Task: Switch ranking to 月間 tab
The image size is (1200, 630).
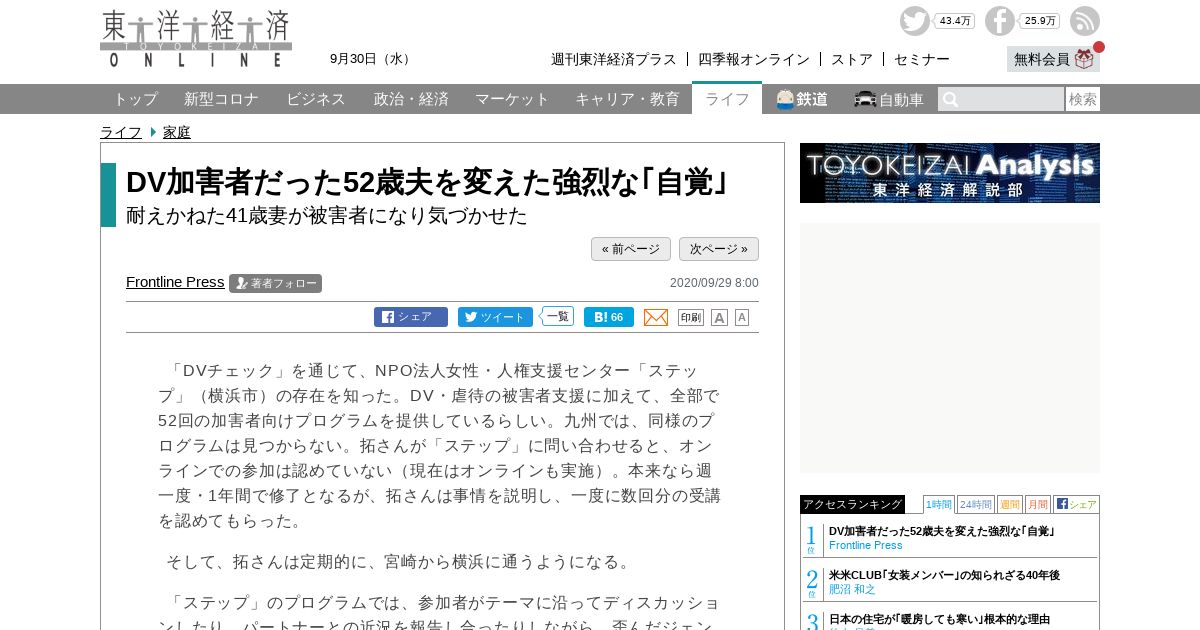Action: 1038,504
